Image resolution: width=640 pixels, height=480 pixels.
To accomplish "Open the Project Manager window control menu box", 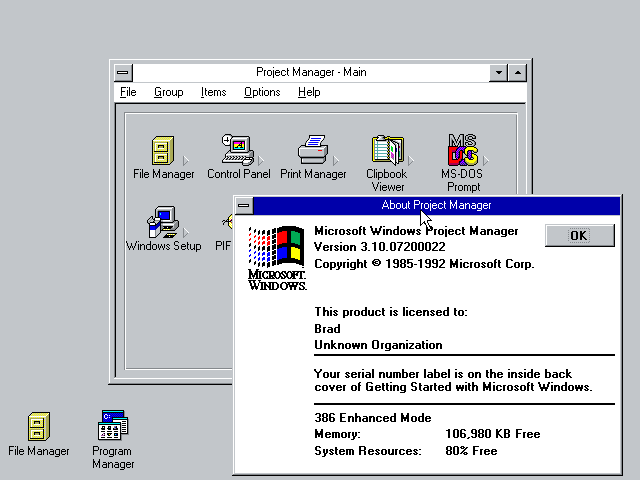I will click(123, 73).
